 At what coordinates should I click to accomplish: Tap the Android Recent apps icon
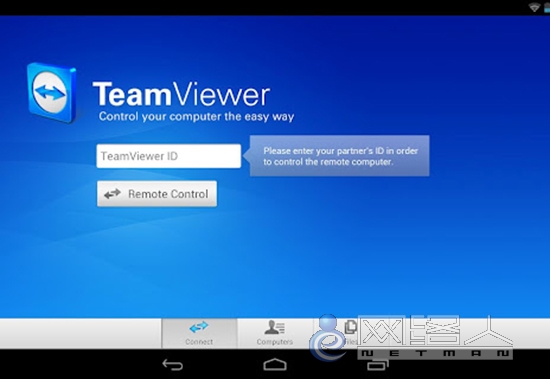pos(378,365)
